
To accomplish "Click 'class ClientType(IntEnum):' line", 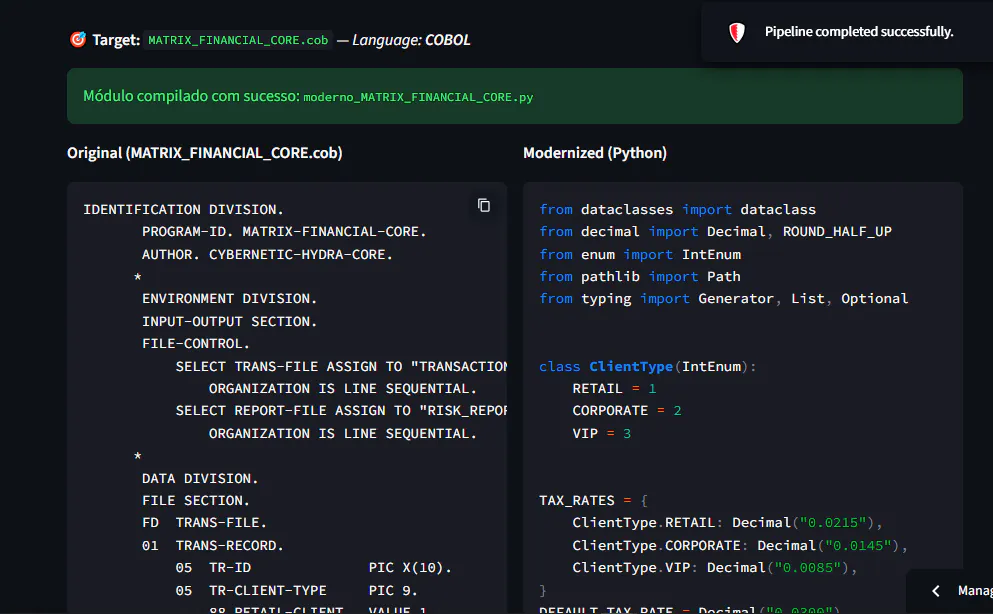I will (x=648, y=367).
